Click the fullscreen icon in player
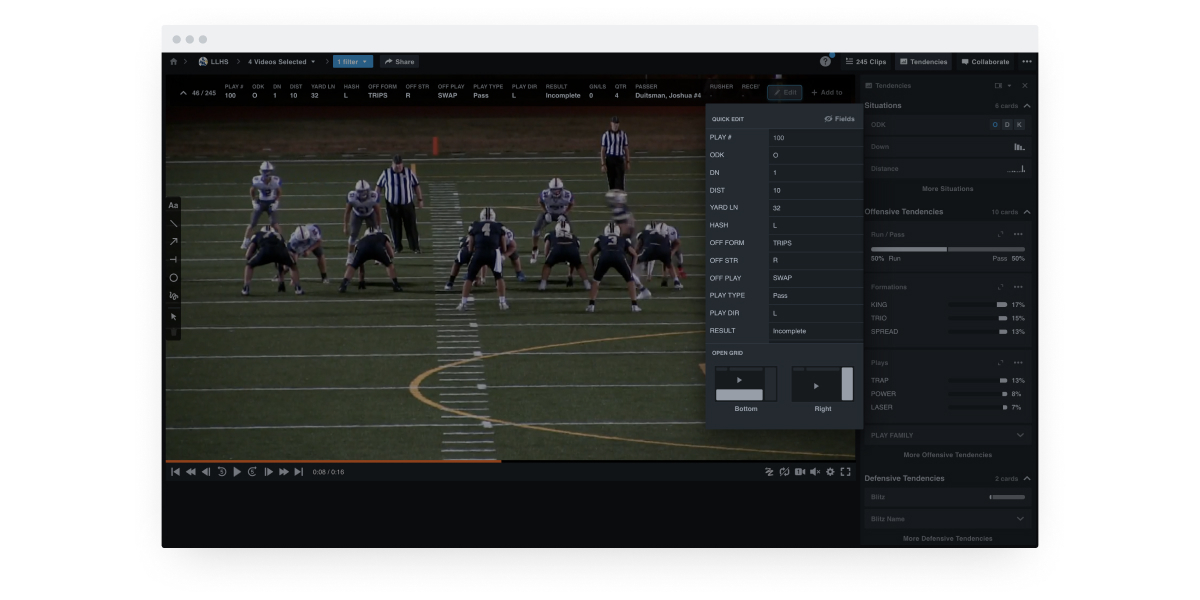 coord(845,472)
